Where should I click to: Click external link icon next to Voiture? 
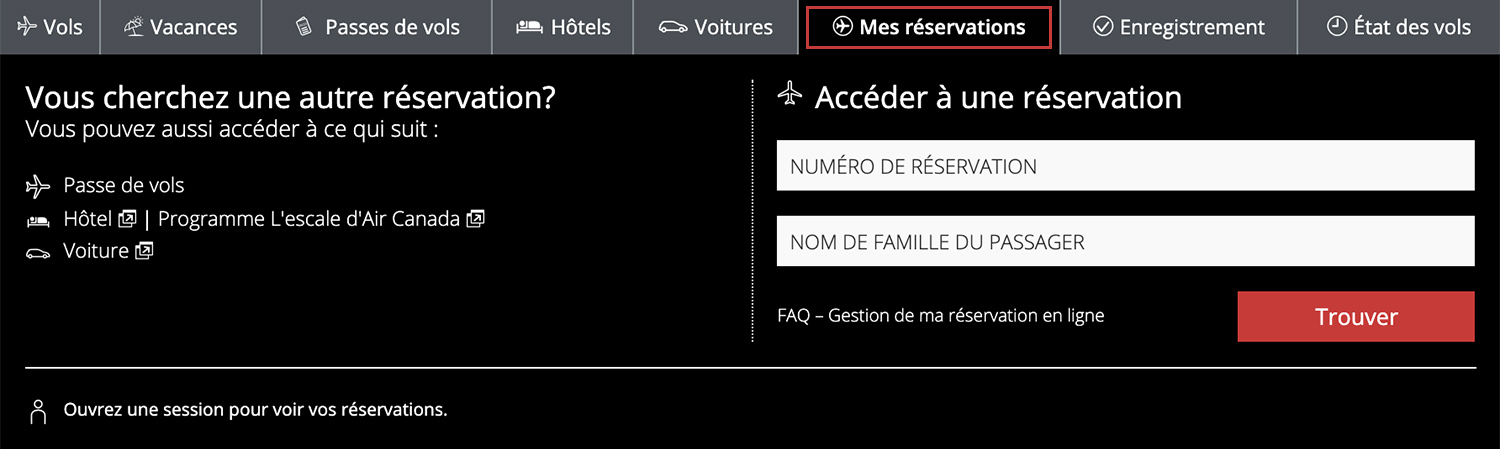tap(144, 251)
